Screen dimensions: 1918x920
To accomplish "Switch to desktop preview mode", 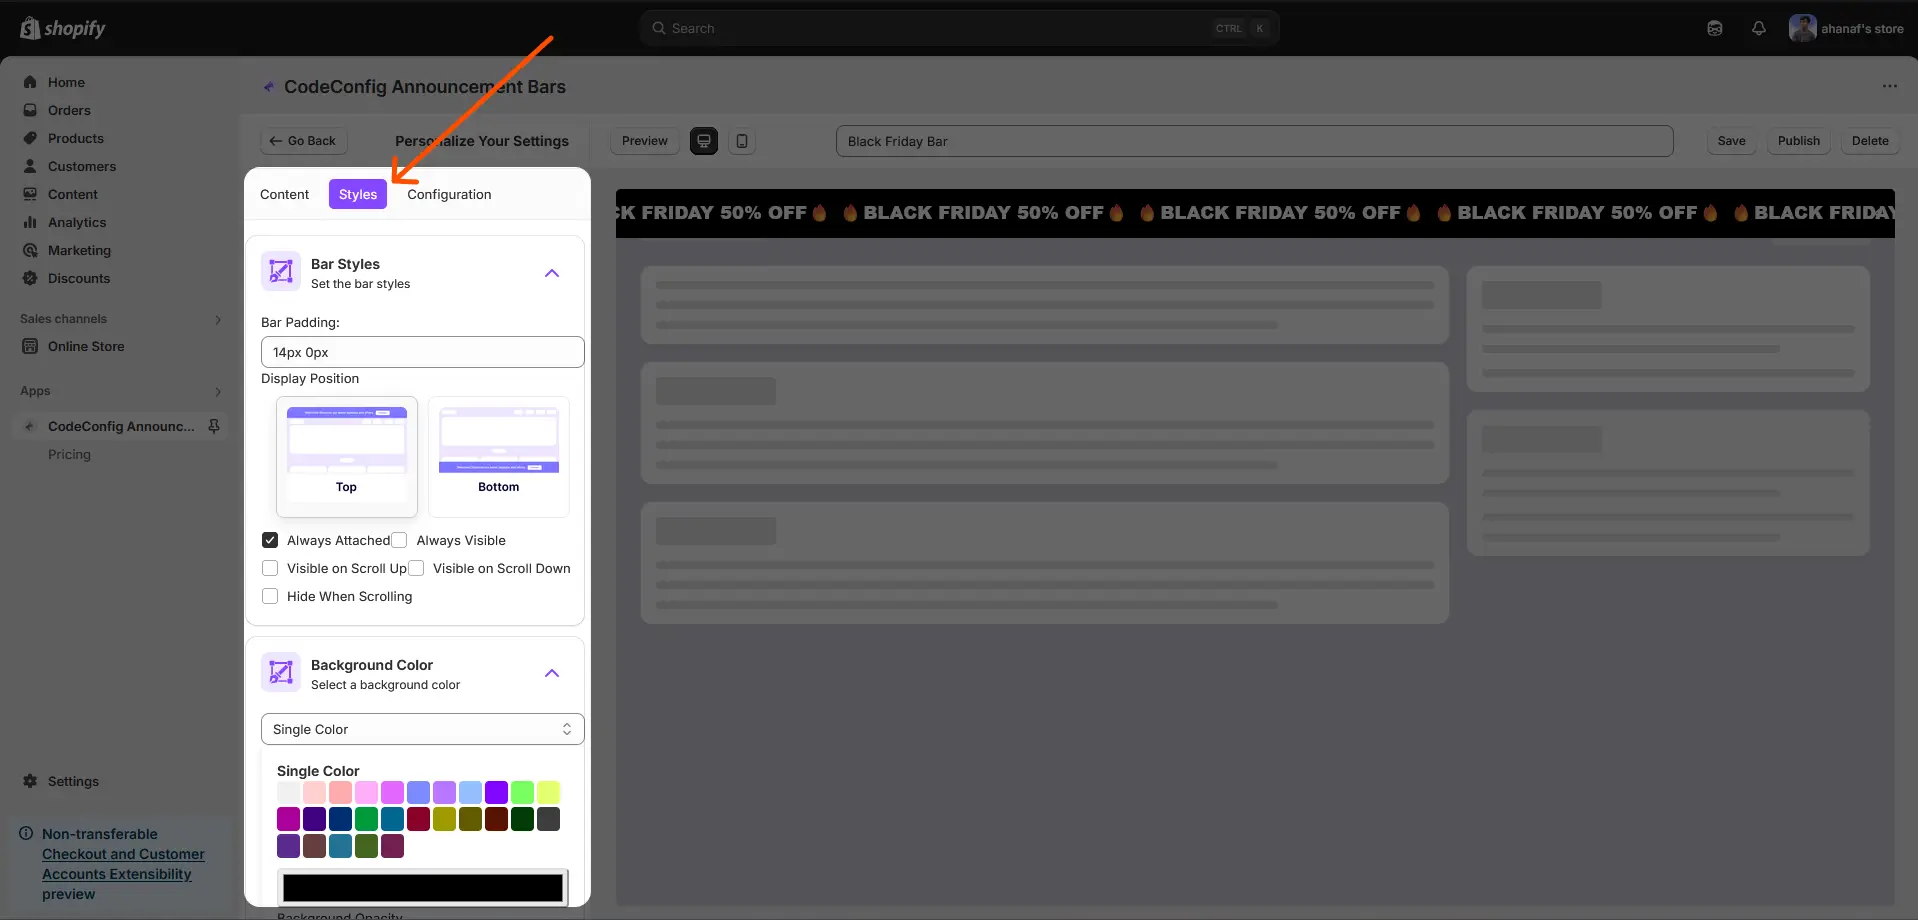I will coord(704,141).
